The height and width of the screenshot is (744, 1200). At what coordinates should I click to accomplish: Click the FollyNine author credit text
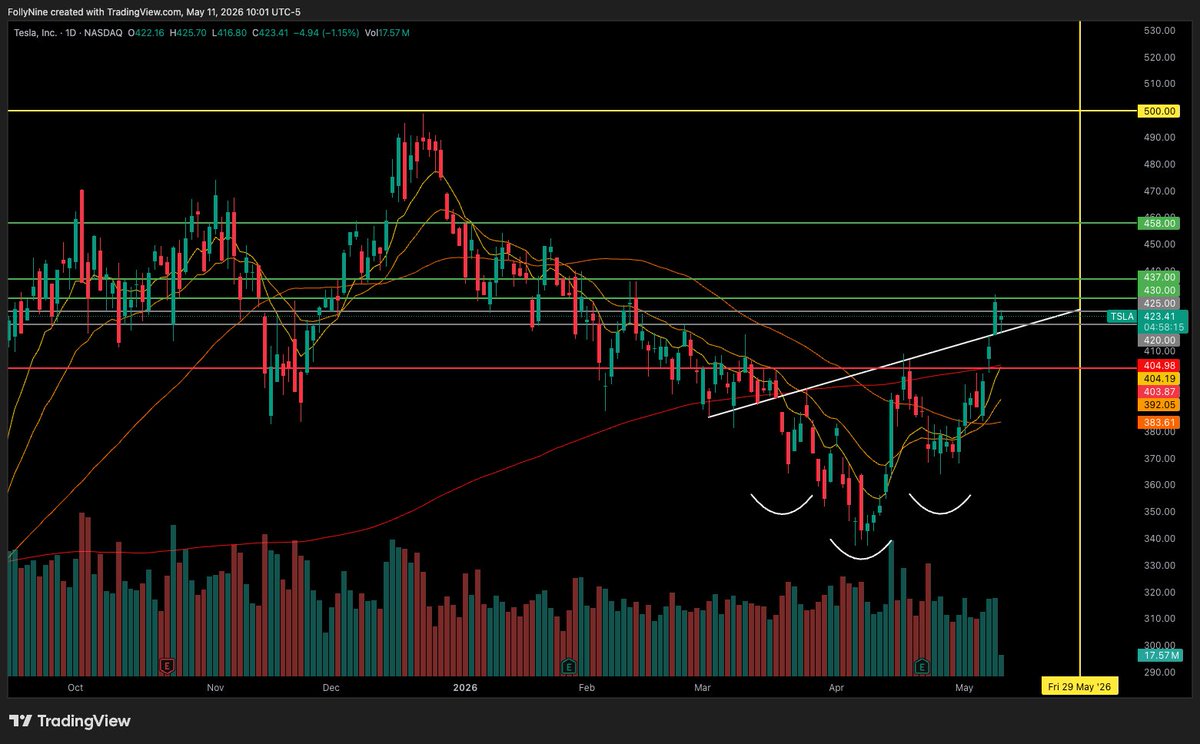point(28,10)
